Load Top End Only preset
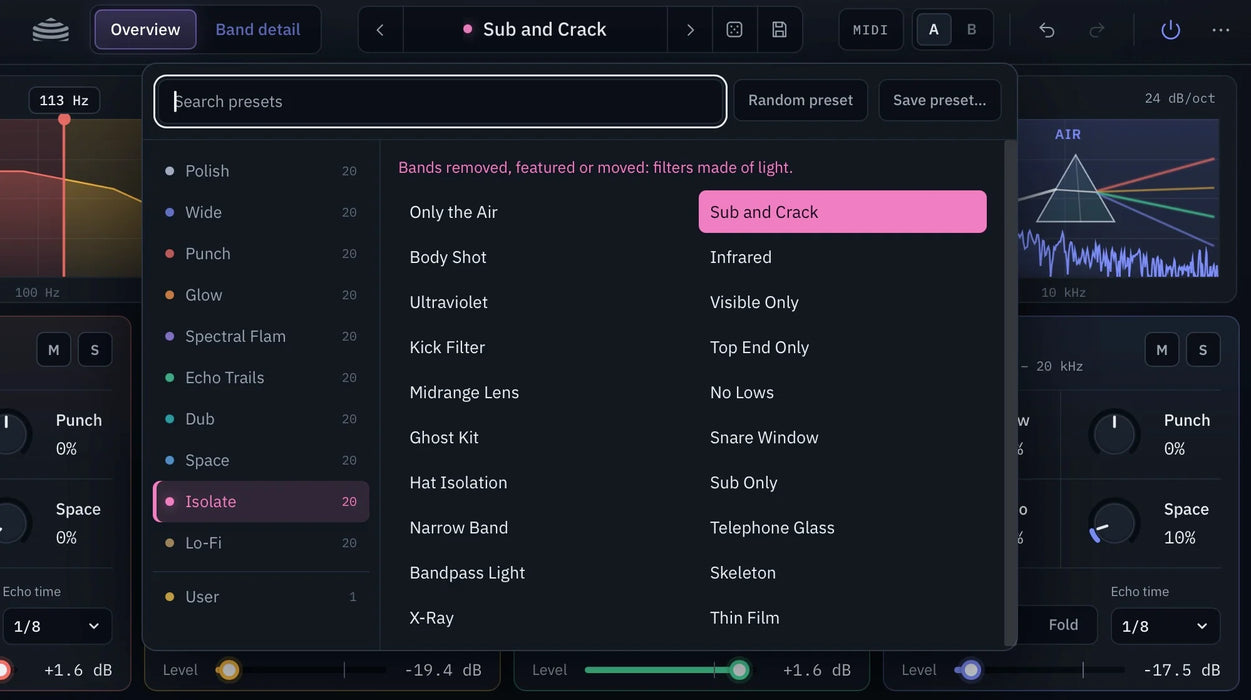Image resolution: width=1251 pixels, height=700 pixels. tap(842, 347)
